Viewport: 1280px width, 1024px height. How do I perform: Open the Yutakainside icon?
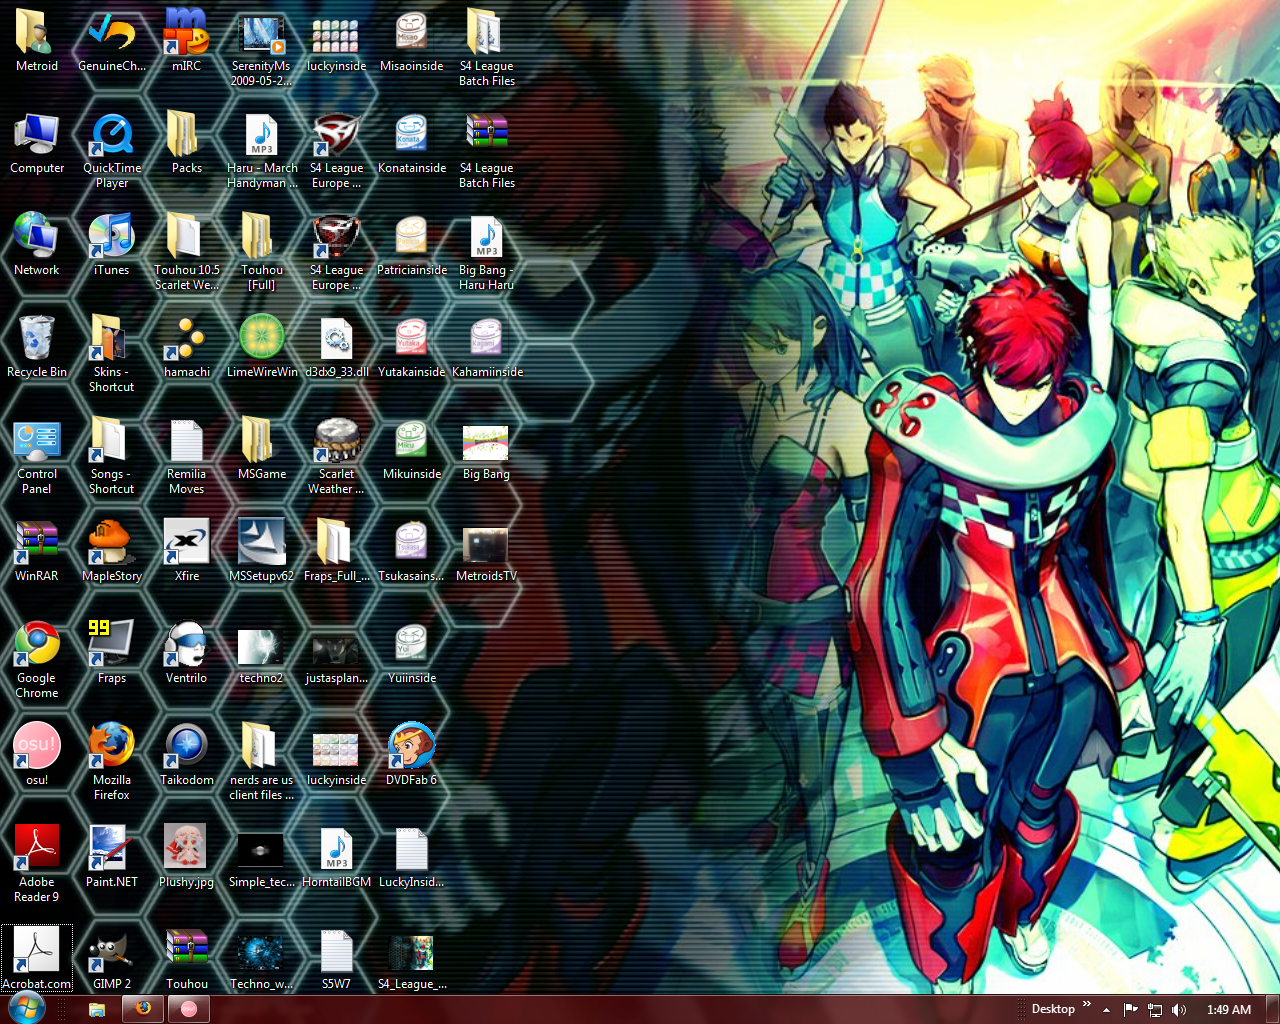point(411,347)
